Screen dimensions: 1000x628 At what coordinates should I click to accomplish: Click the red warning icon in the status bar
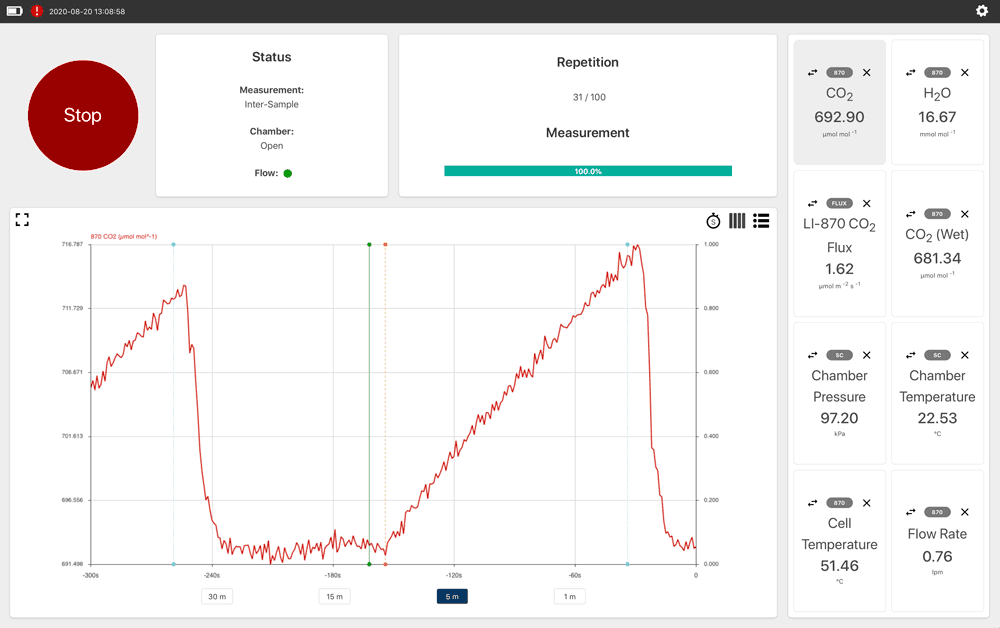coord(36,11)
